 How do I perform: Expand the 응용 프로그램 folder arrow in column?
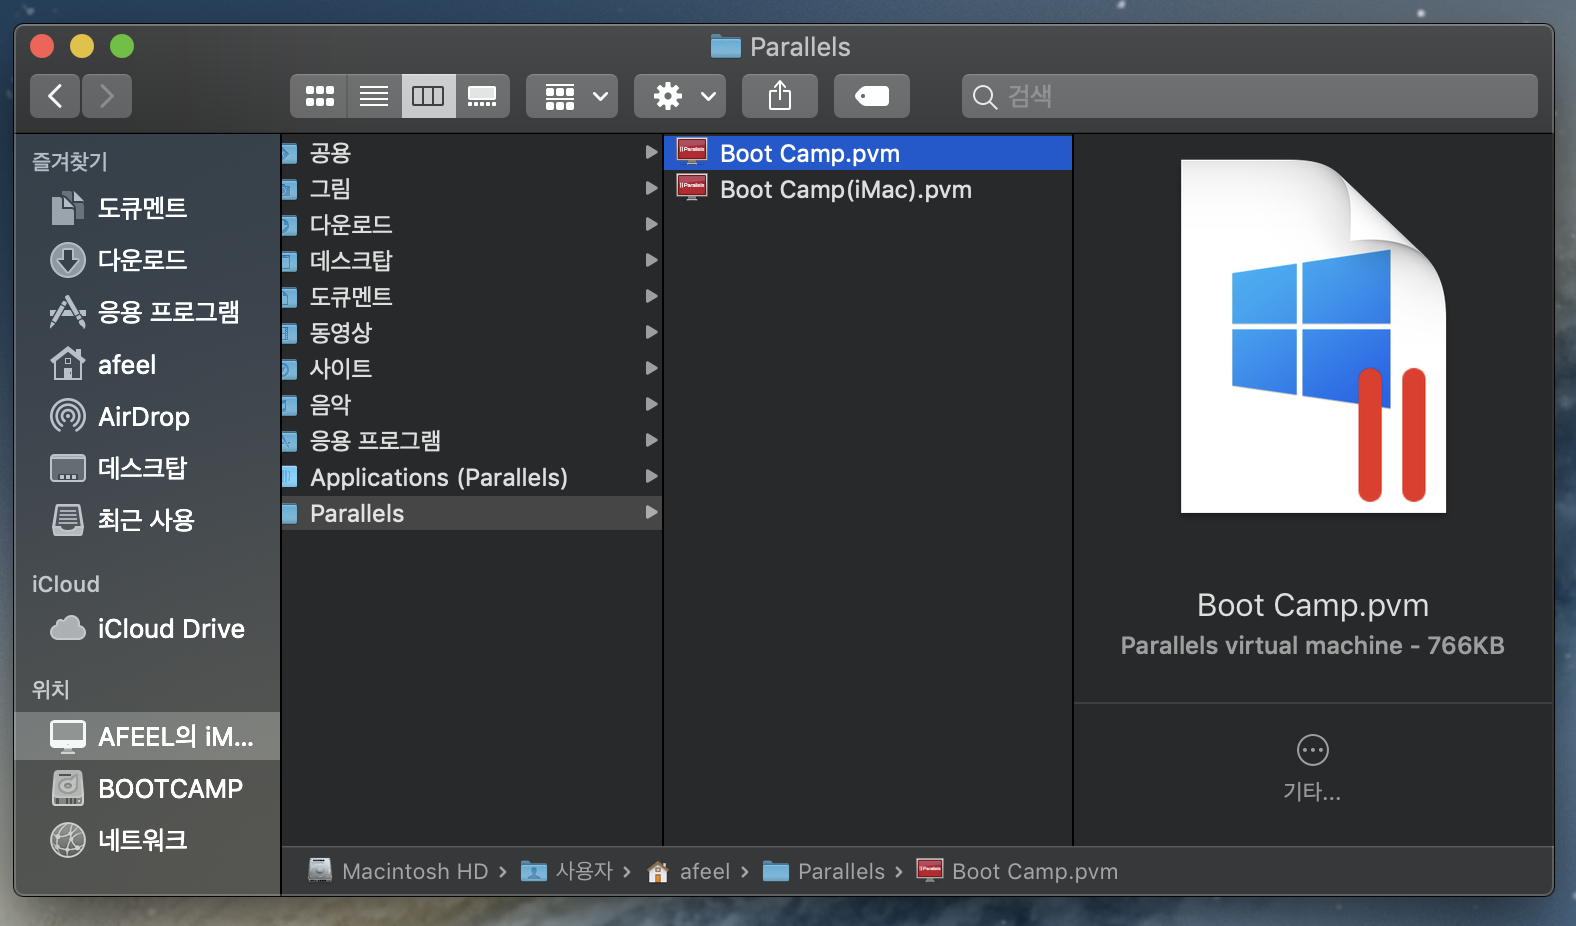[651, 440]
